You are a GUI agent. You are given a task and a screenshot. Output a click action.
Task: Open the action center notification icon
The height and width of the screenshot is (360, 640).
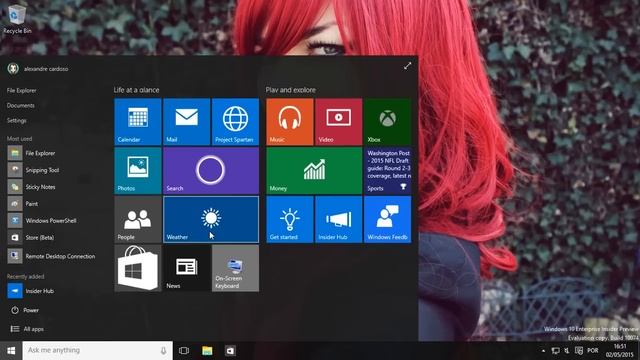[579, 351]
